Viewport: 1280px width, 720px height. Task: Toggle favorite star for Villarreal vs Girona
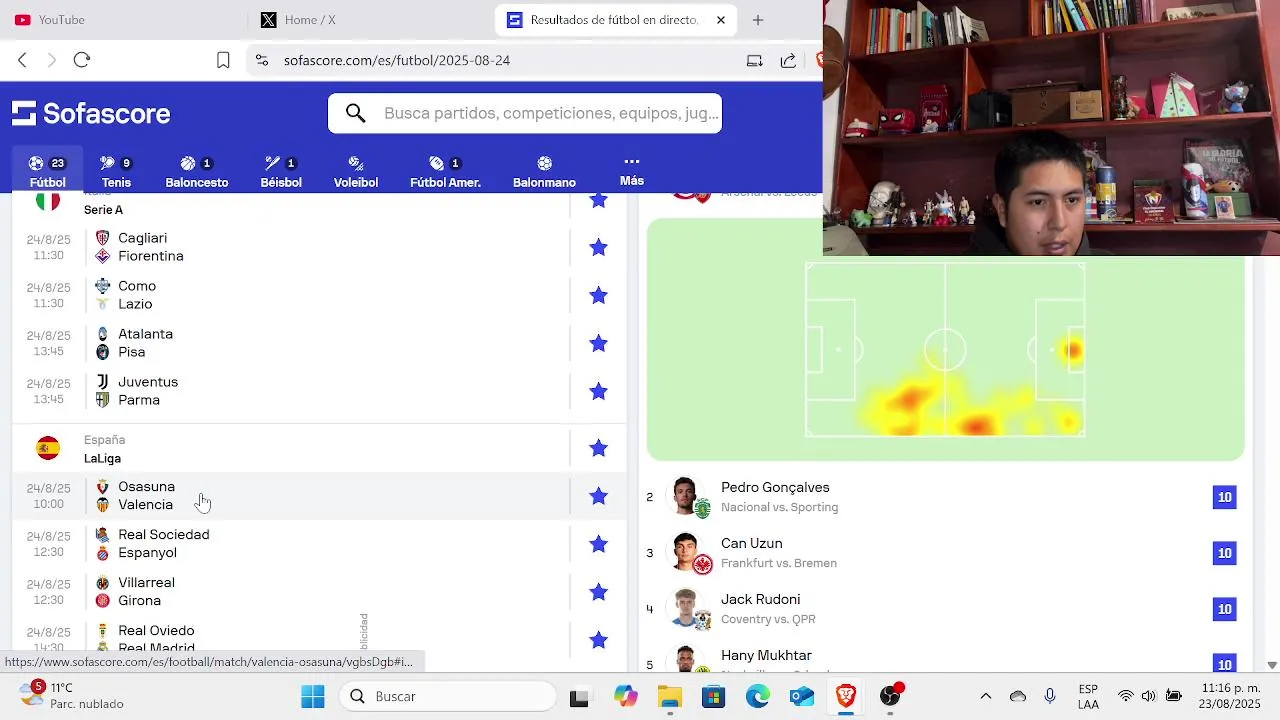(x=598, y=592)
